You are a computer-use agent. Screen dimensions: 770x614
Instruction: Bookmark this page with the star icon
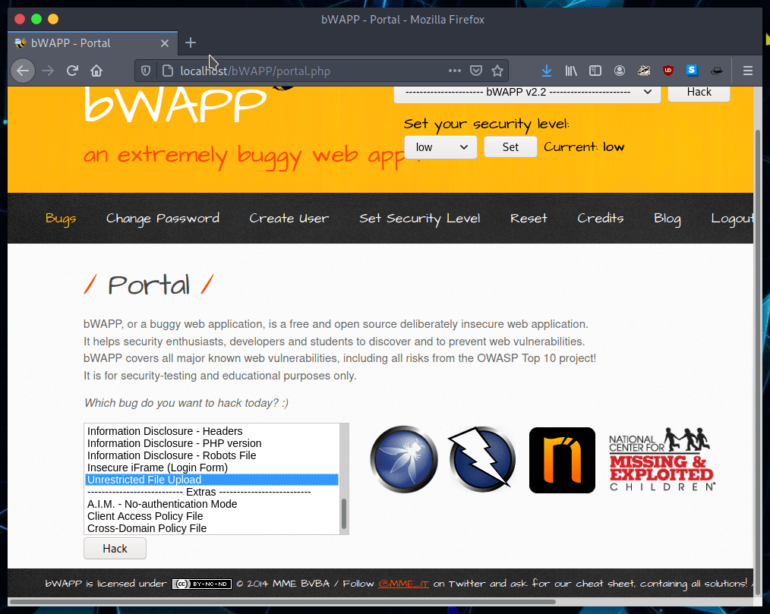(x=497, y=71)
